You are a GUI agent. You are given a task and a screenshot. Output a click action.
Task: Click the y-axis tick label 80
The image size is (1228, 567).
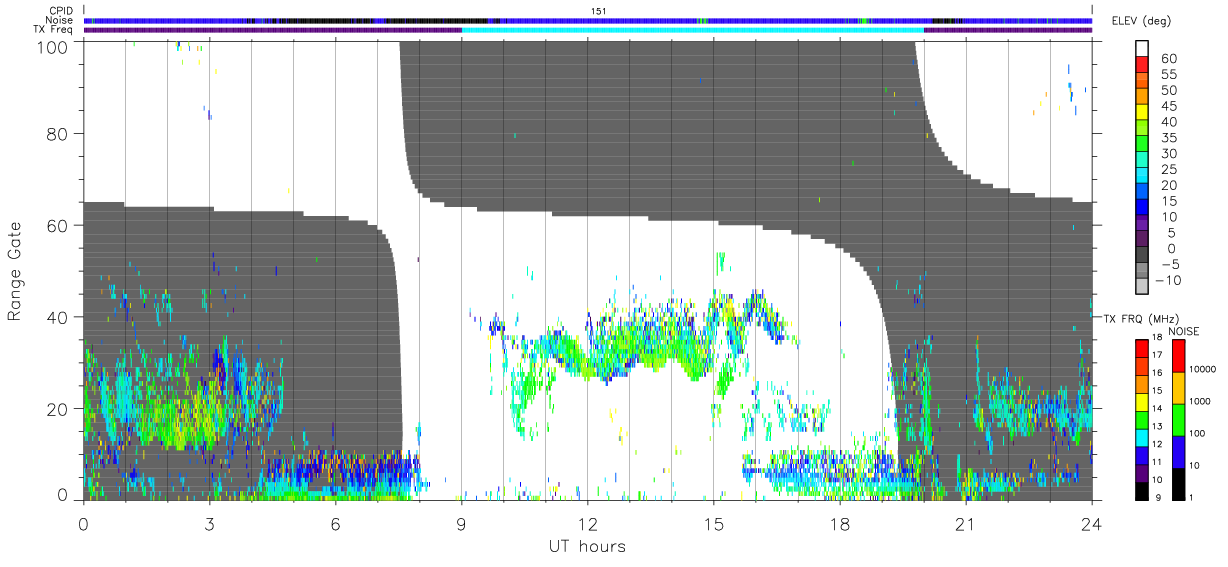[x=58, y=133]
